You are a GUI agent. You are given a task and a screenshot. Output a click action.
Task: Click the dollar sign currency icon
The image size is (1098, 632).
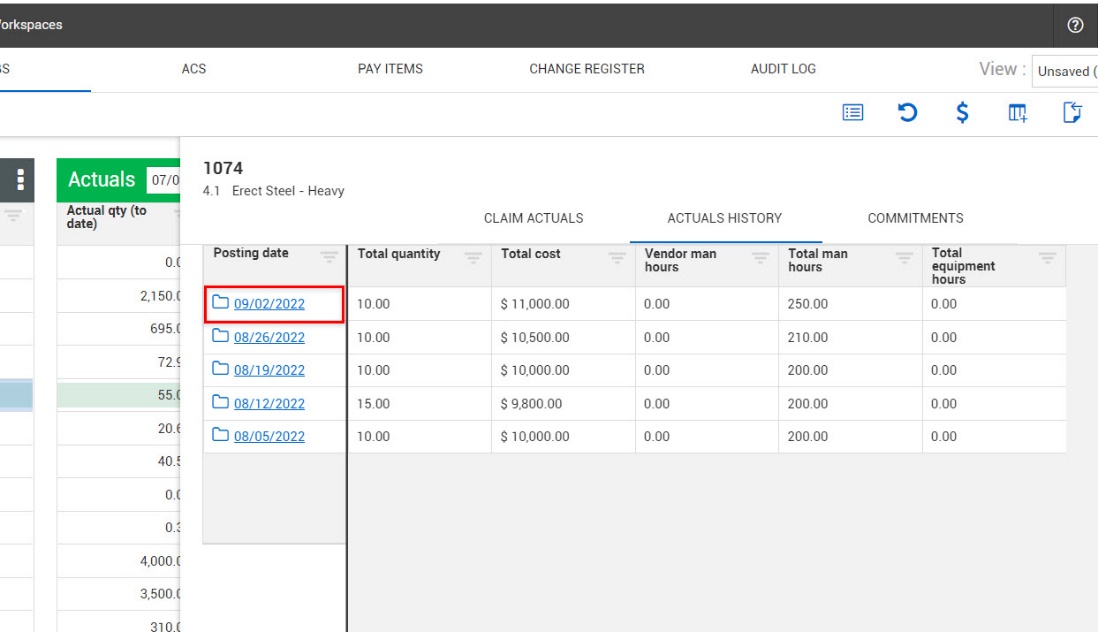(962, 113)
